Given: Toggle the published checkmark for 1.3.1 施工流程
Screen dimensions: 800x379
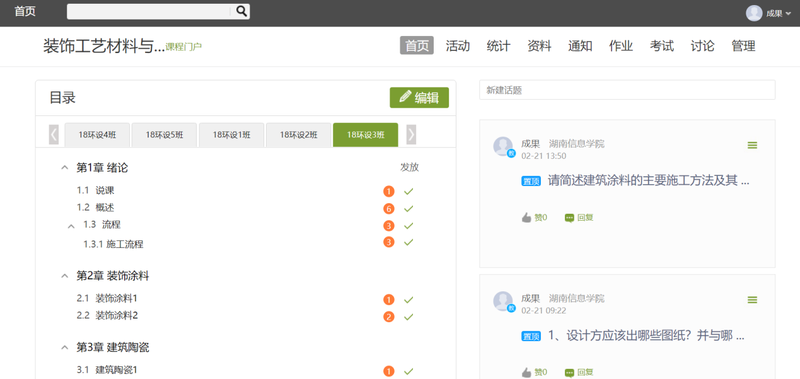Looking at the screenshot, I should (408, 242).
